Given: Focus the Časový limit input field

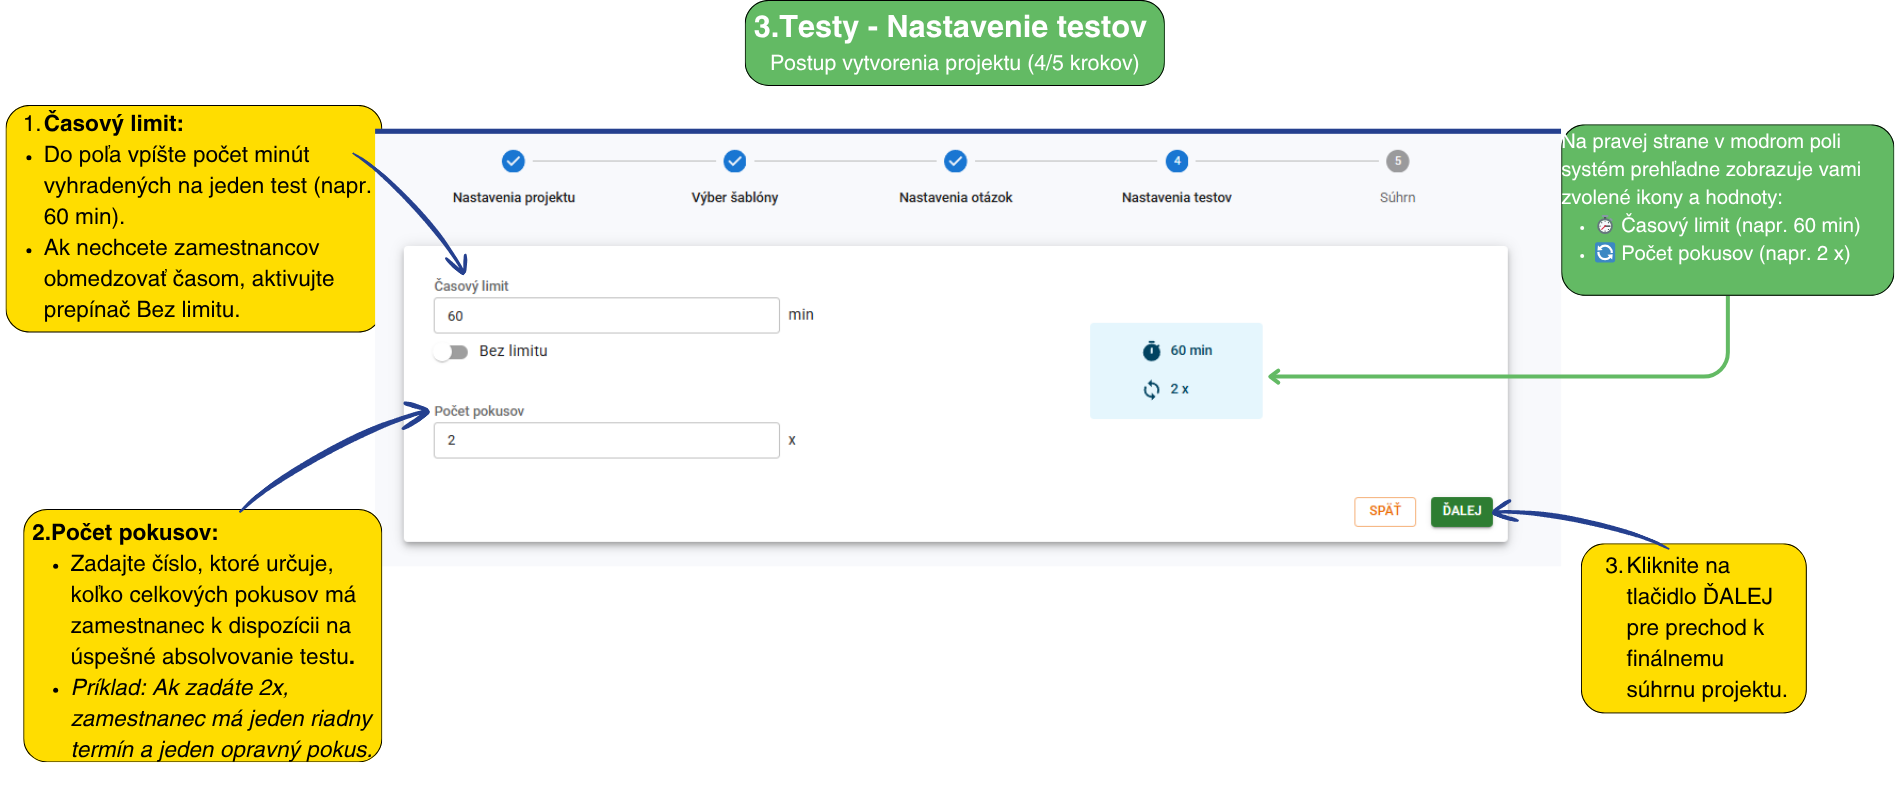Looking at the screenshot, I should [x=606, y=316].
